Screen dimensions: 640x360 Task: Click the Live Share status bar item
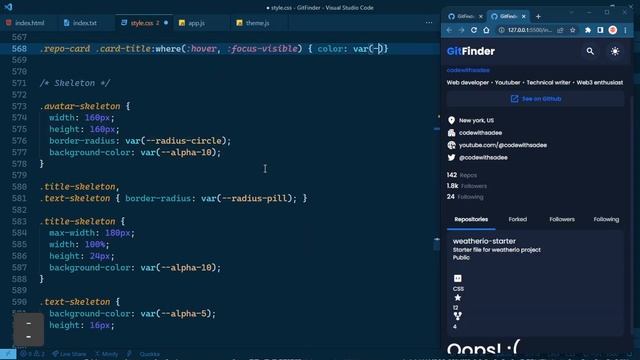pyautogui.click(x=69, y=354)
